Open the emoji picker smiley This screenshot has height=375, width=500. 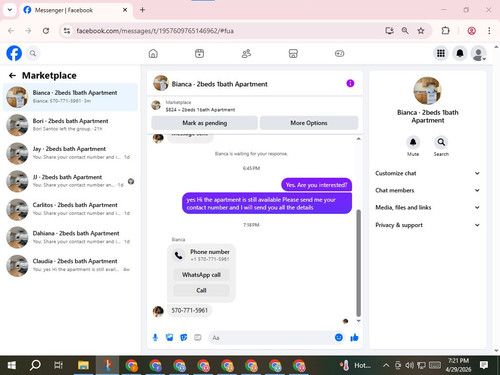[339, 338]
